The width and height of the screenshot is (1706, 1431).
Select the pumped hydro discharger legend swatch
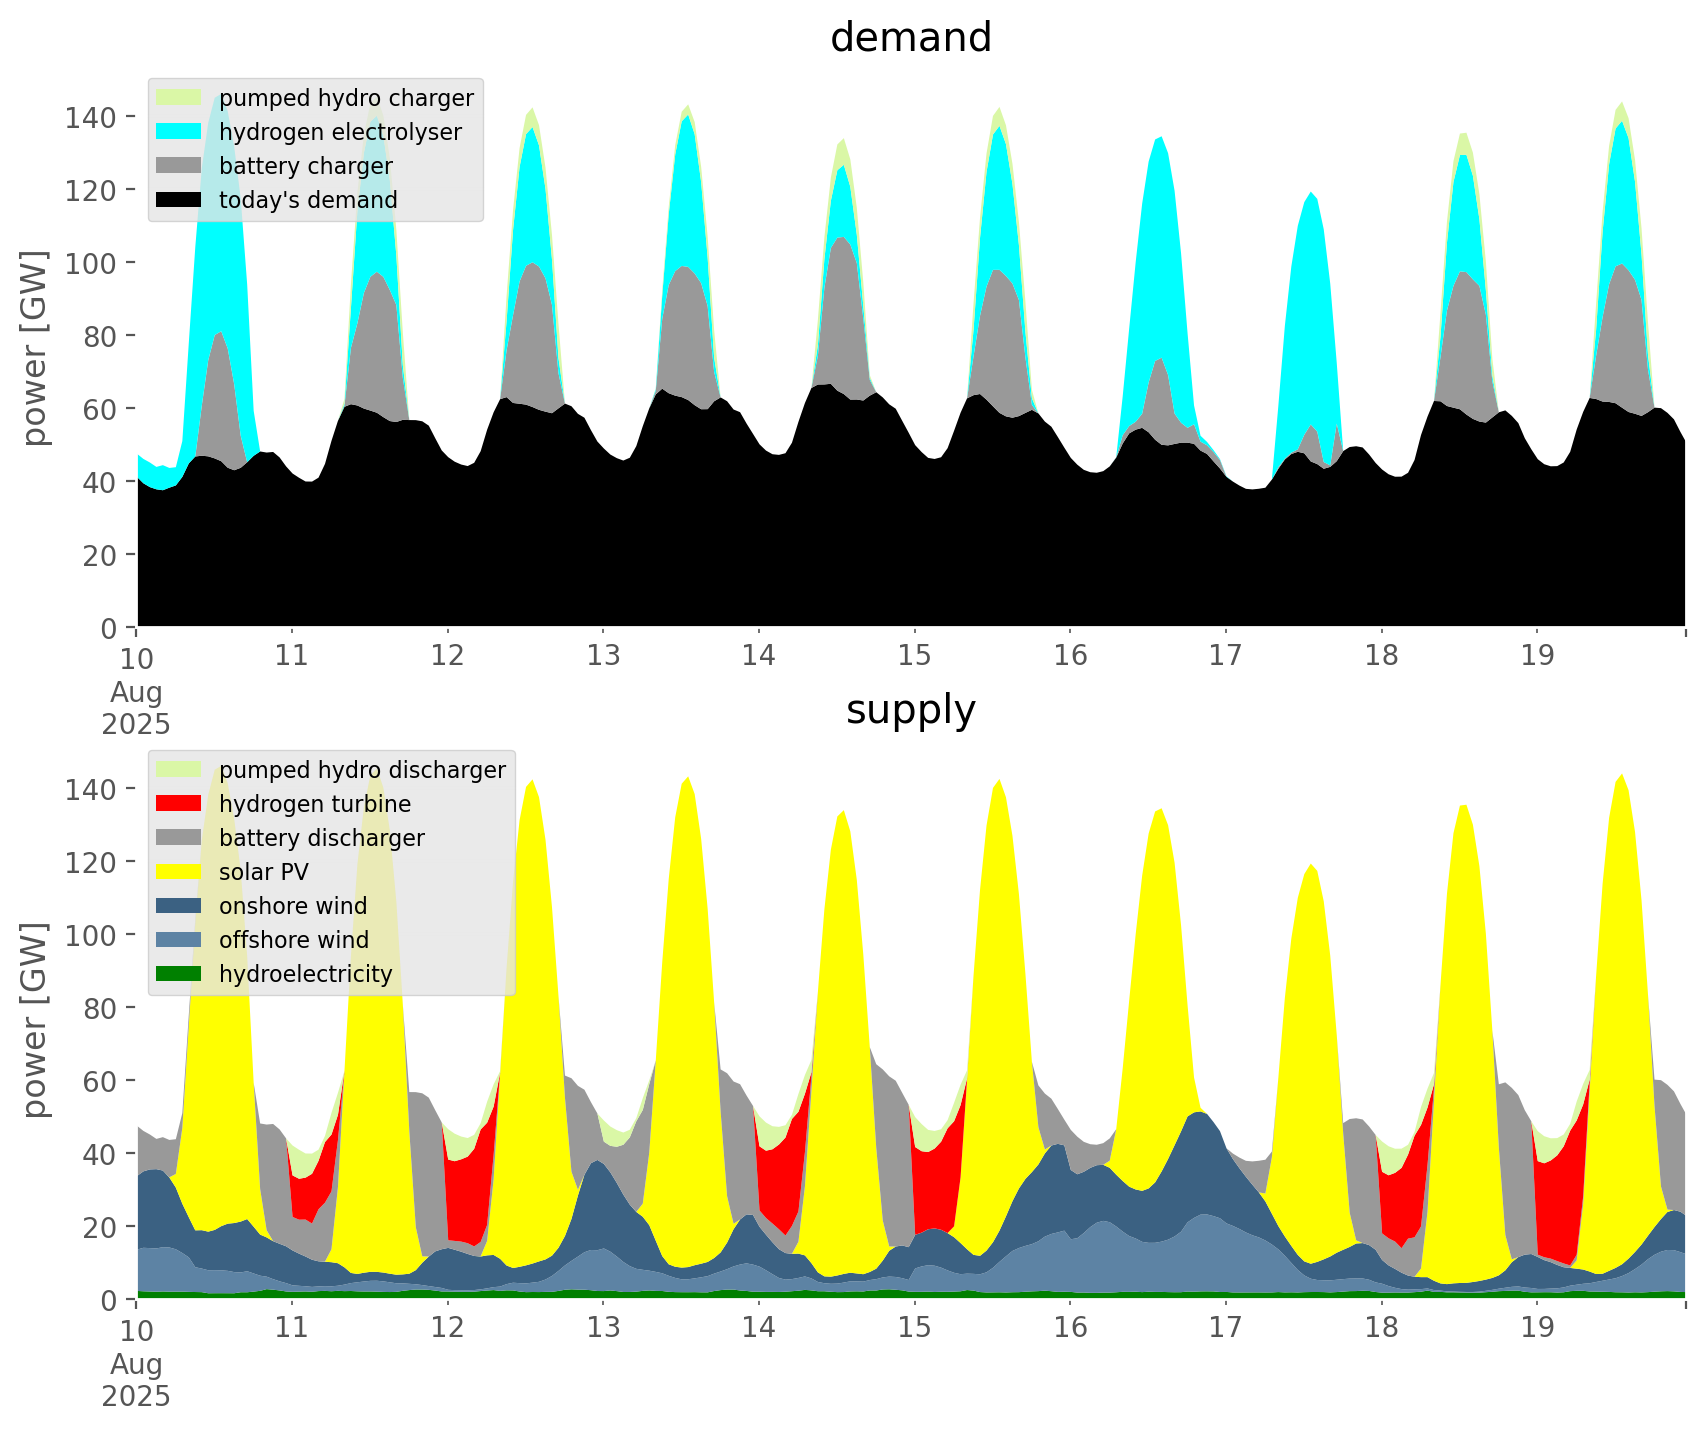pyautogui.click(x=179, y=770)
